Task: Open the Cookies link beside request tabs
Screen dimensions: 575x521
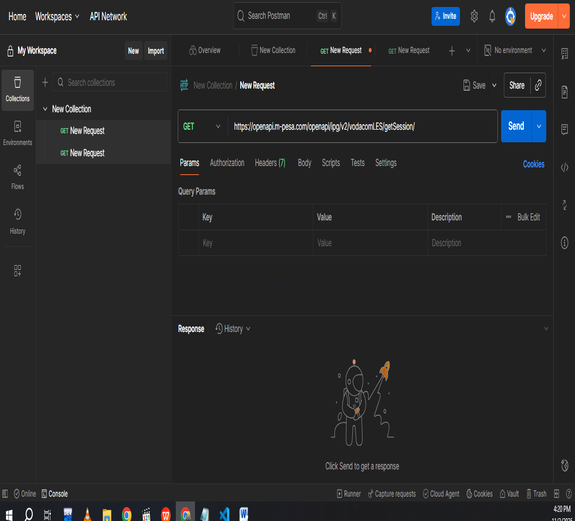Action: (x=534, y=164)
